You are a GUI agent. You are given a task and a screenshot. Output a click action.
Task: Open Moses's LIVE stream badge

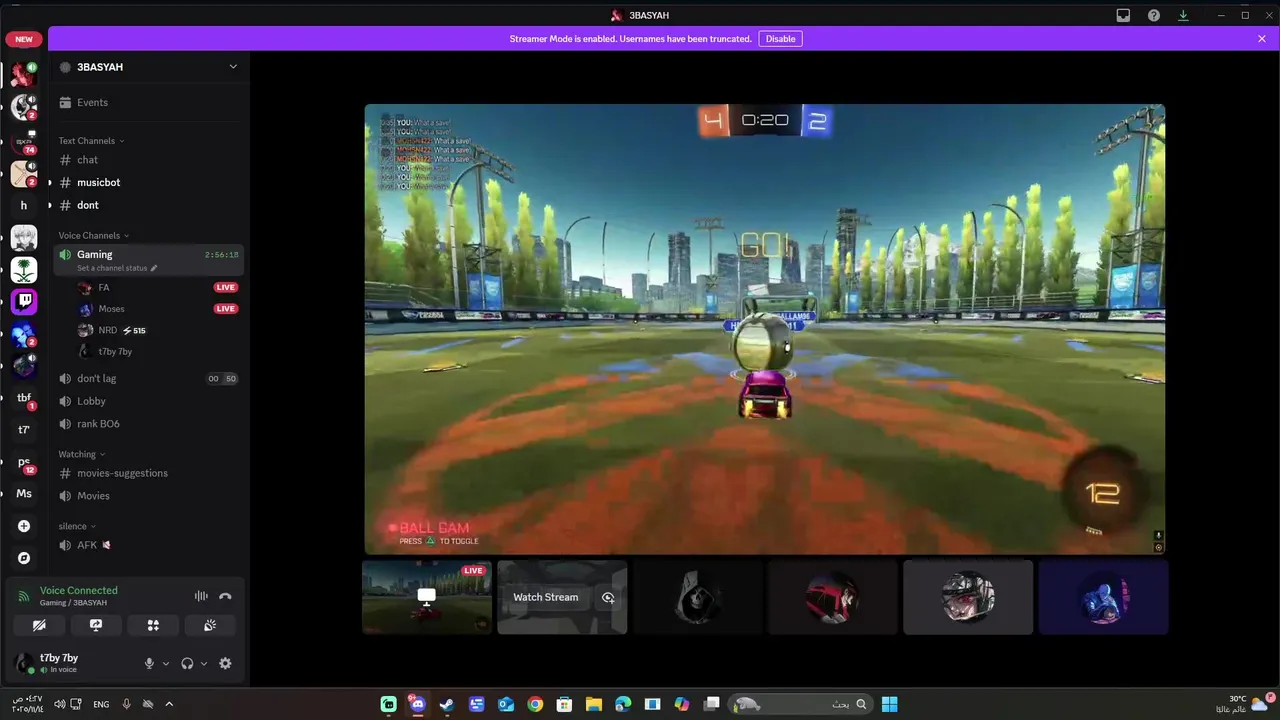[226, 309]
